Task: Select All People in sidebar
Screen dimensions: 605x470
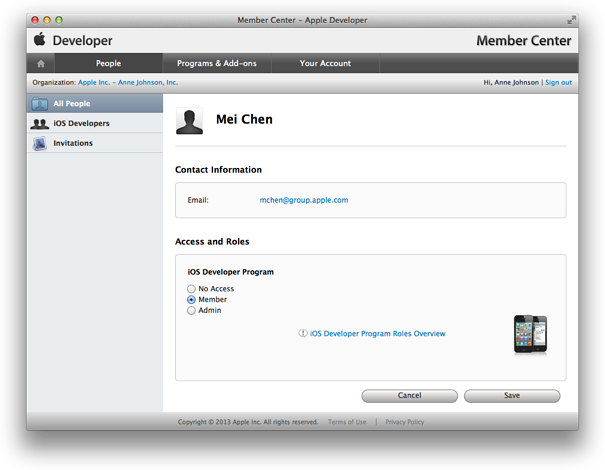Action: click(95, 103)
